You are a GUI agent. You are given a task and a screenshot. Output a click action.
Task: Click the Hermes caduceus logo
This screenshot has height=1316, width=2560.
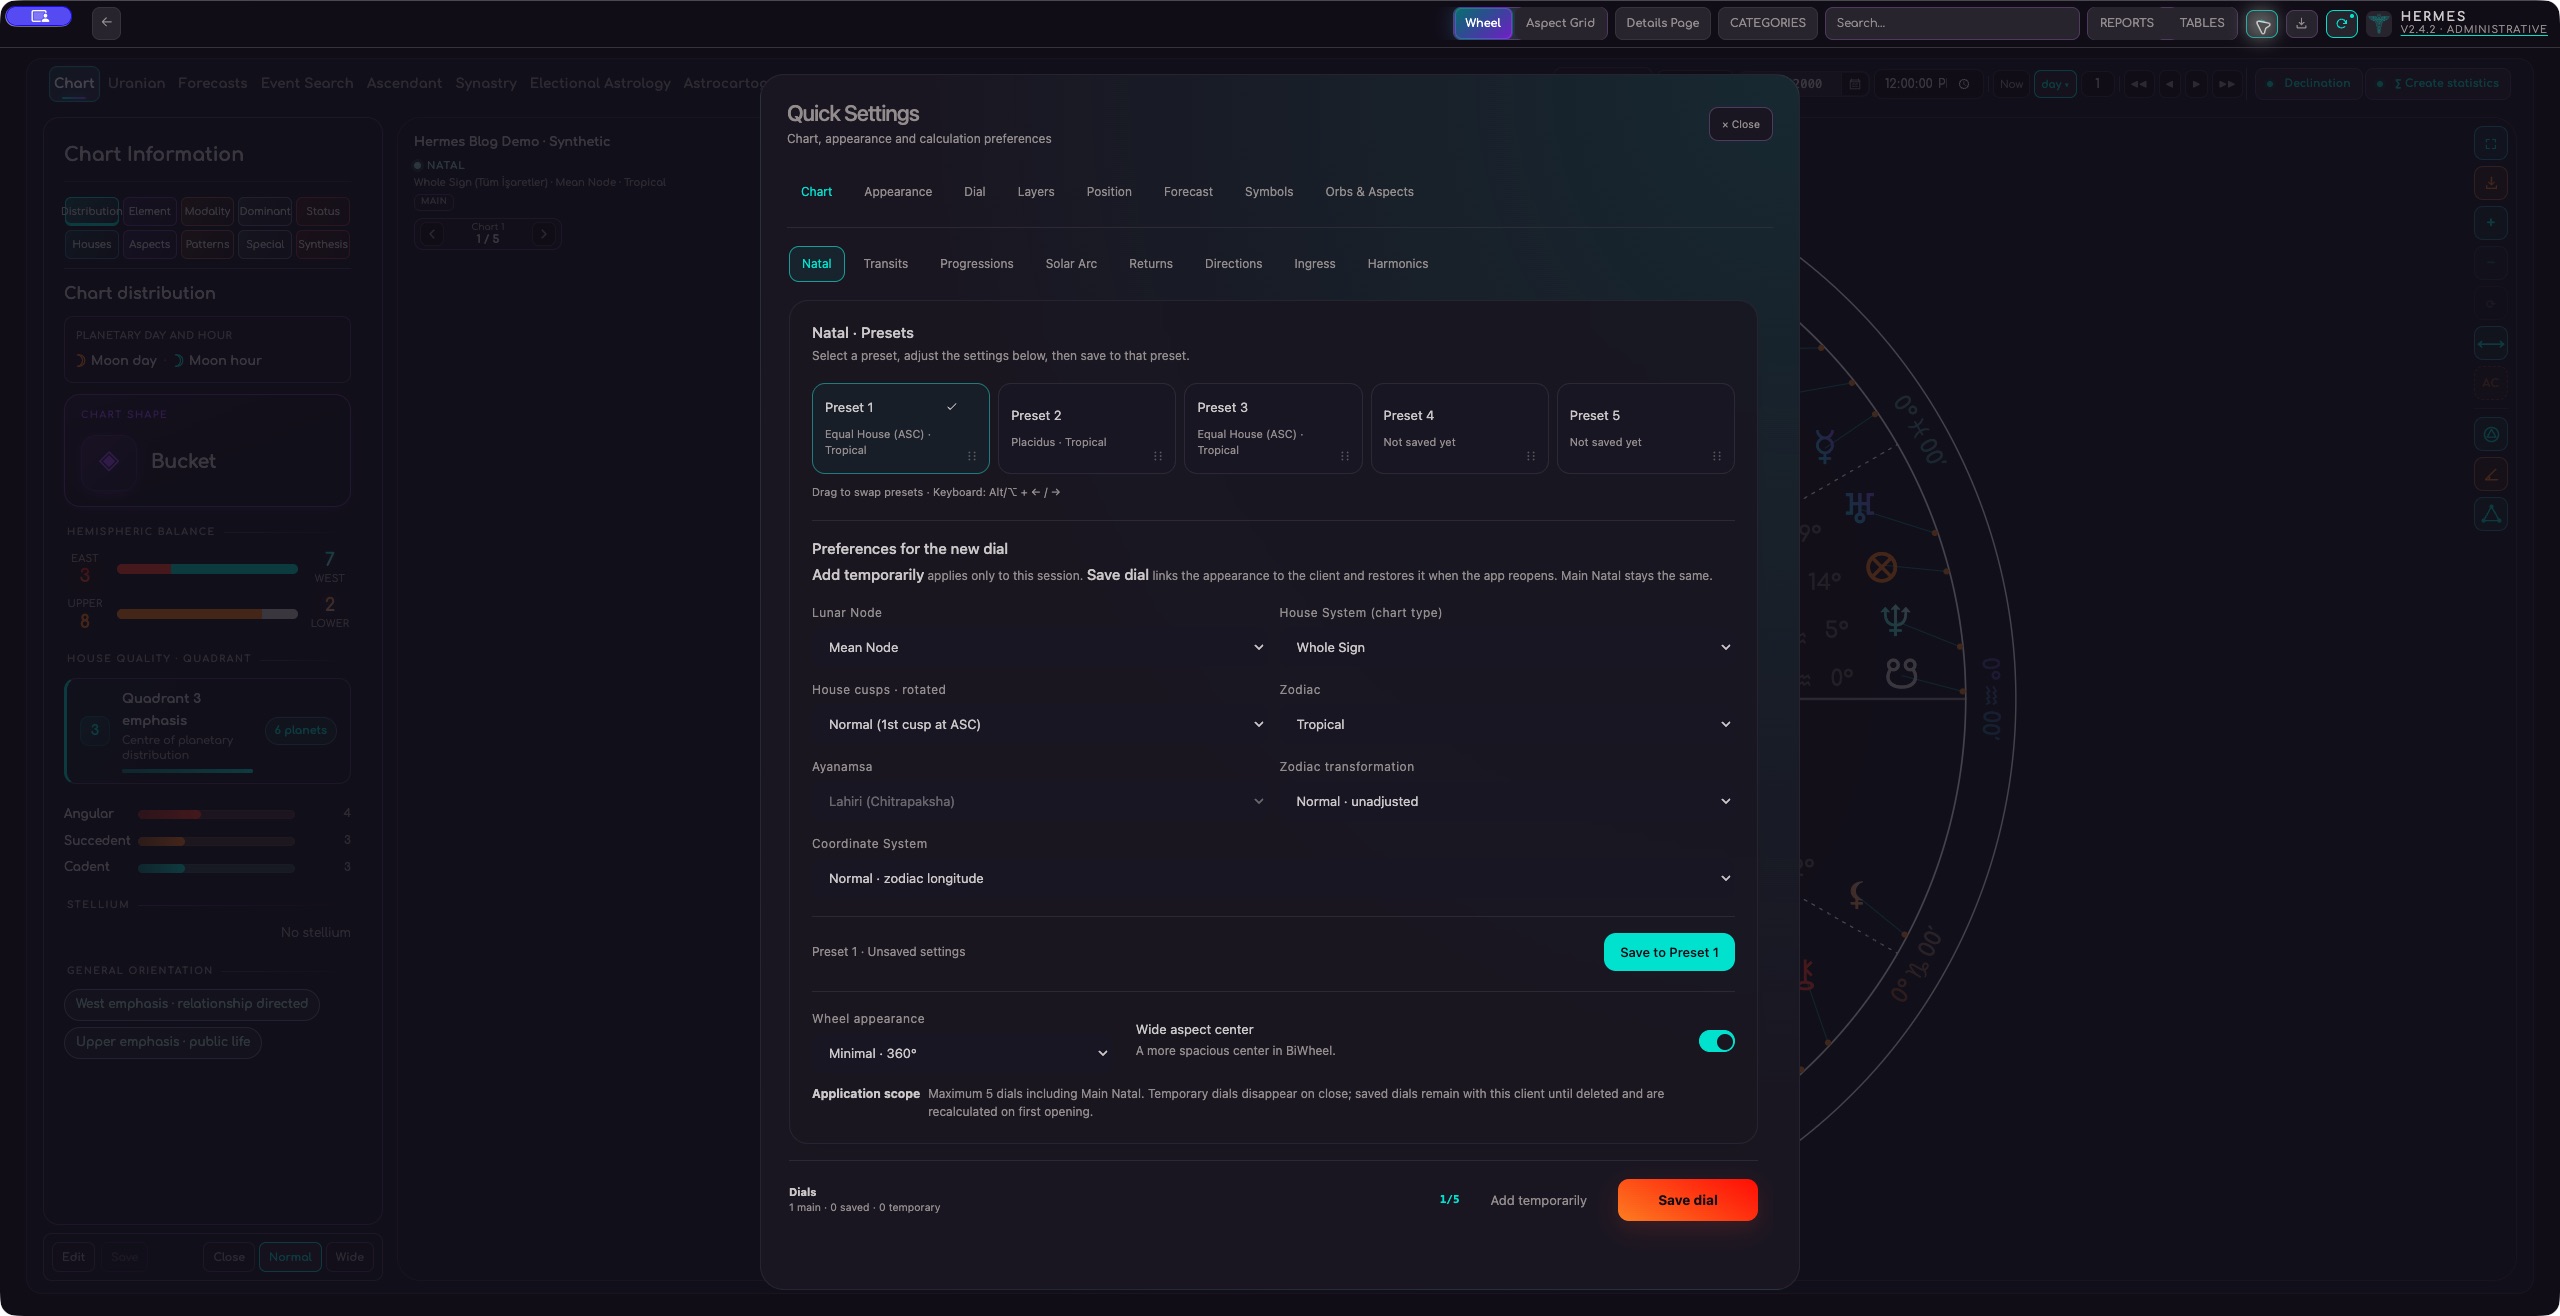[x=2379, y=24]
